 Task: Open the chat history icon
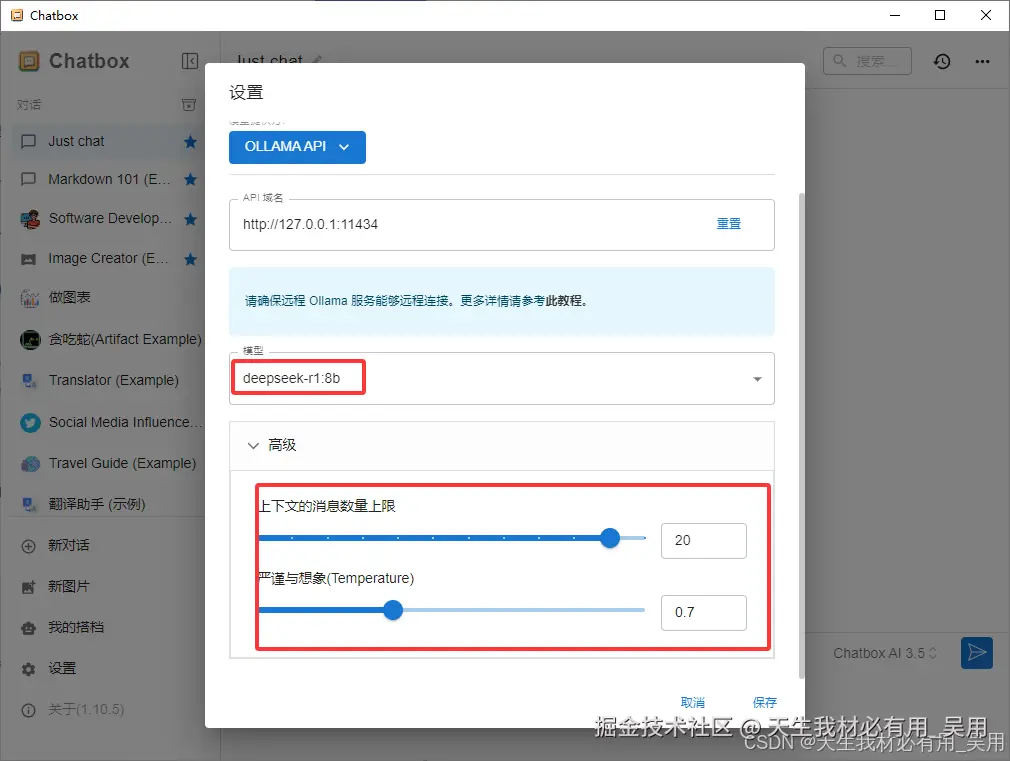(x=941, y=61)
